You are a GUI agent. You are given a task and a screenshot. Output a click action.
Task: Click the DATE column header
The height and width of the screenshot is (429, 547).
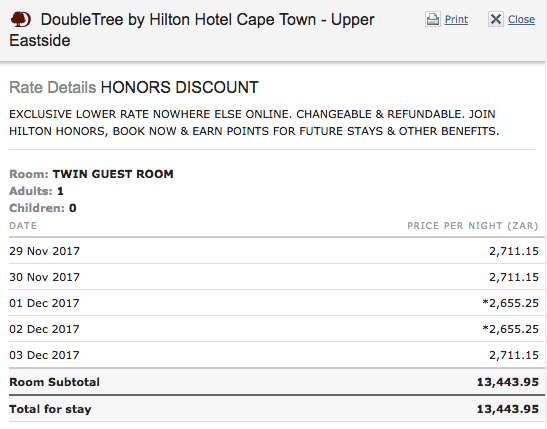pos(23,226)
